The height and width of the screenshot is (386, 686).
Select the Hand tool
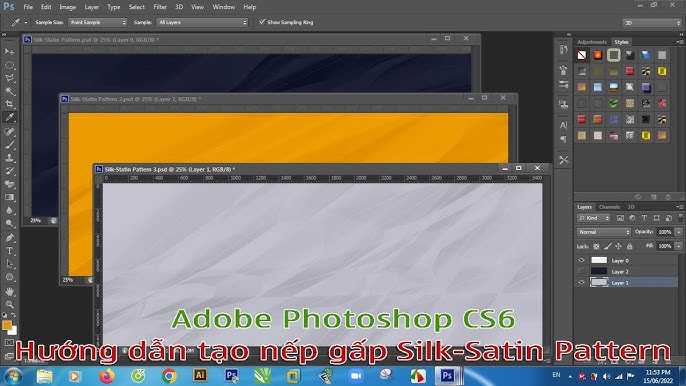[9, 291]
